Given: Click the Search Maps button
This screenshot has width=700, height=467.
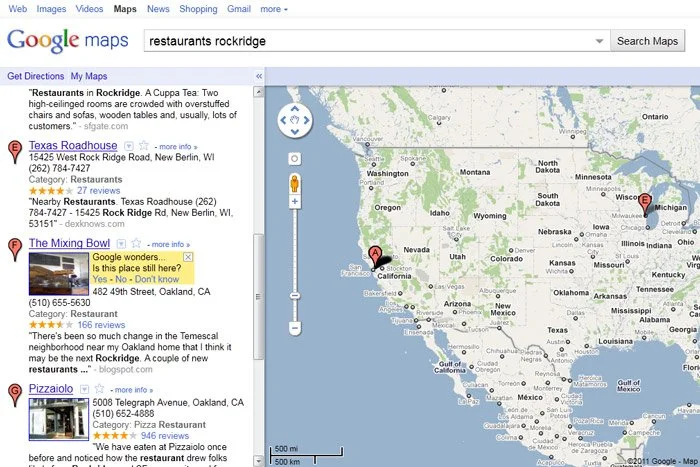Looking at the screenshot, I should click(647, 41).
